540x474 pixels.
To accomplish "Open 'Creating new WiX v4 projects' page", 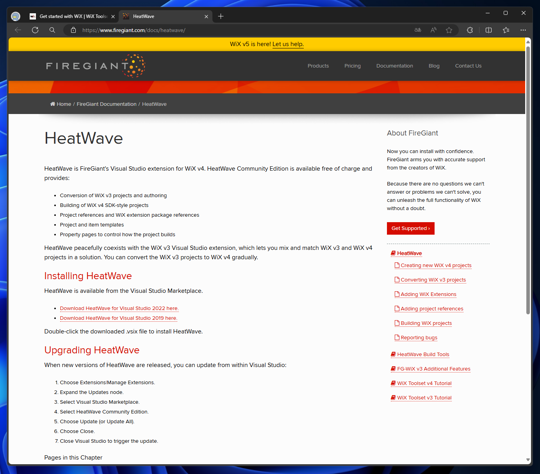I will coord(433,265).
